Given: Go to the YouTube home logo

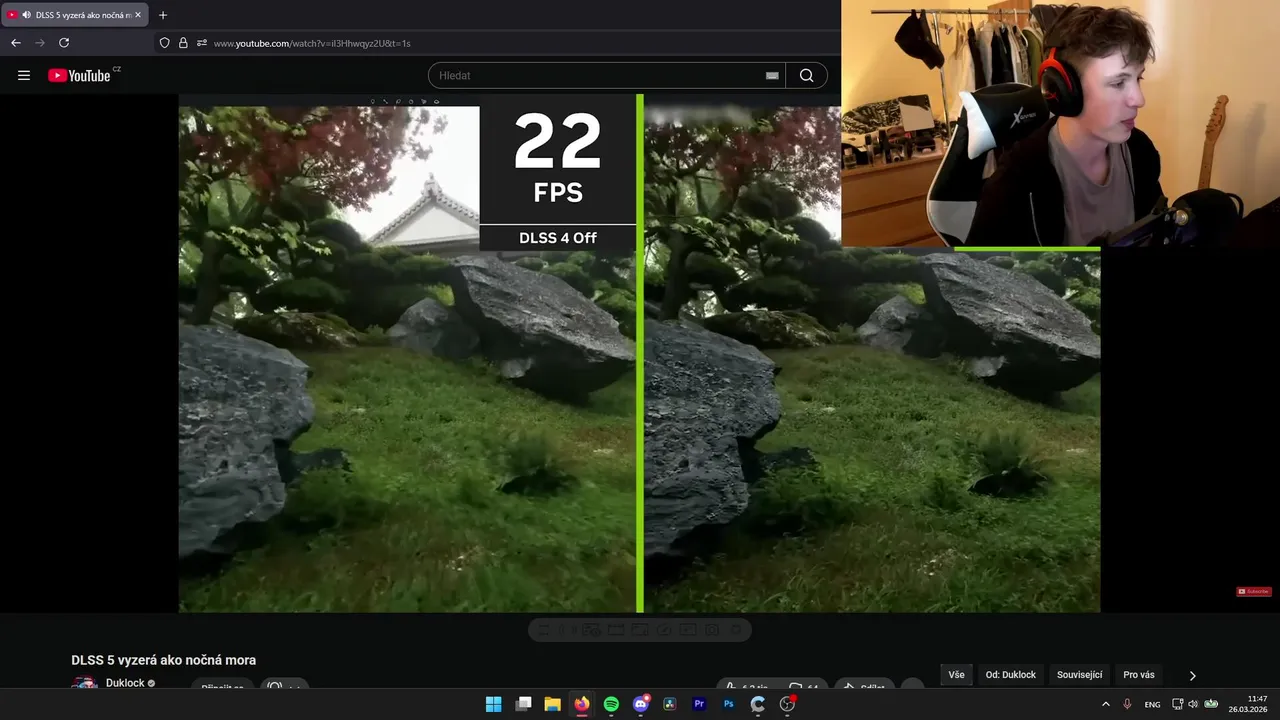Looking at the screenshot, I should 79,75.
